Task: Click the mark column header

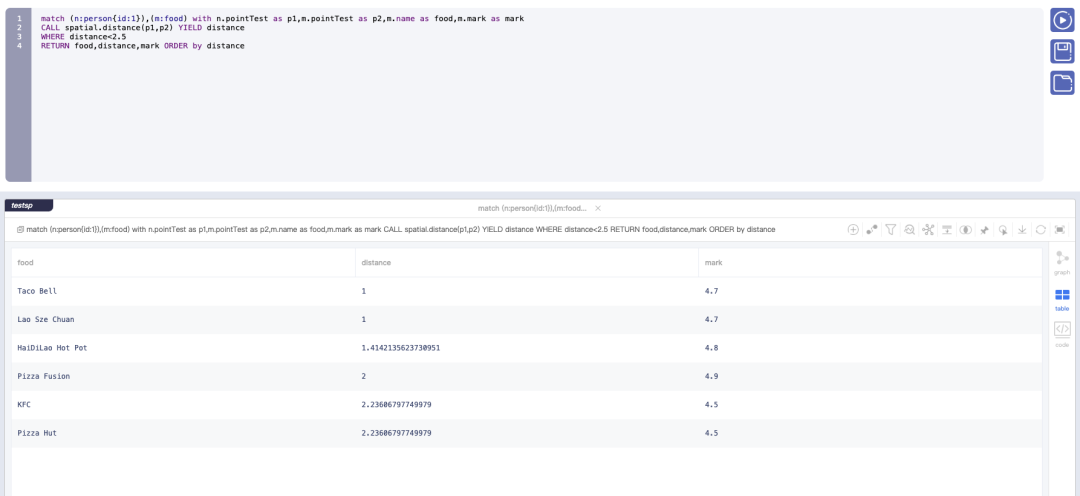Action: [713, 262]
